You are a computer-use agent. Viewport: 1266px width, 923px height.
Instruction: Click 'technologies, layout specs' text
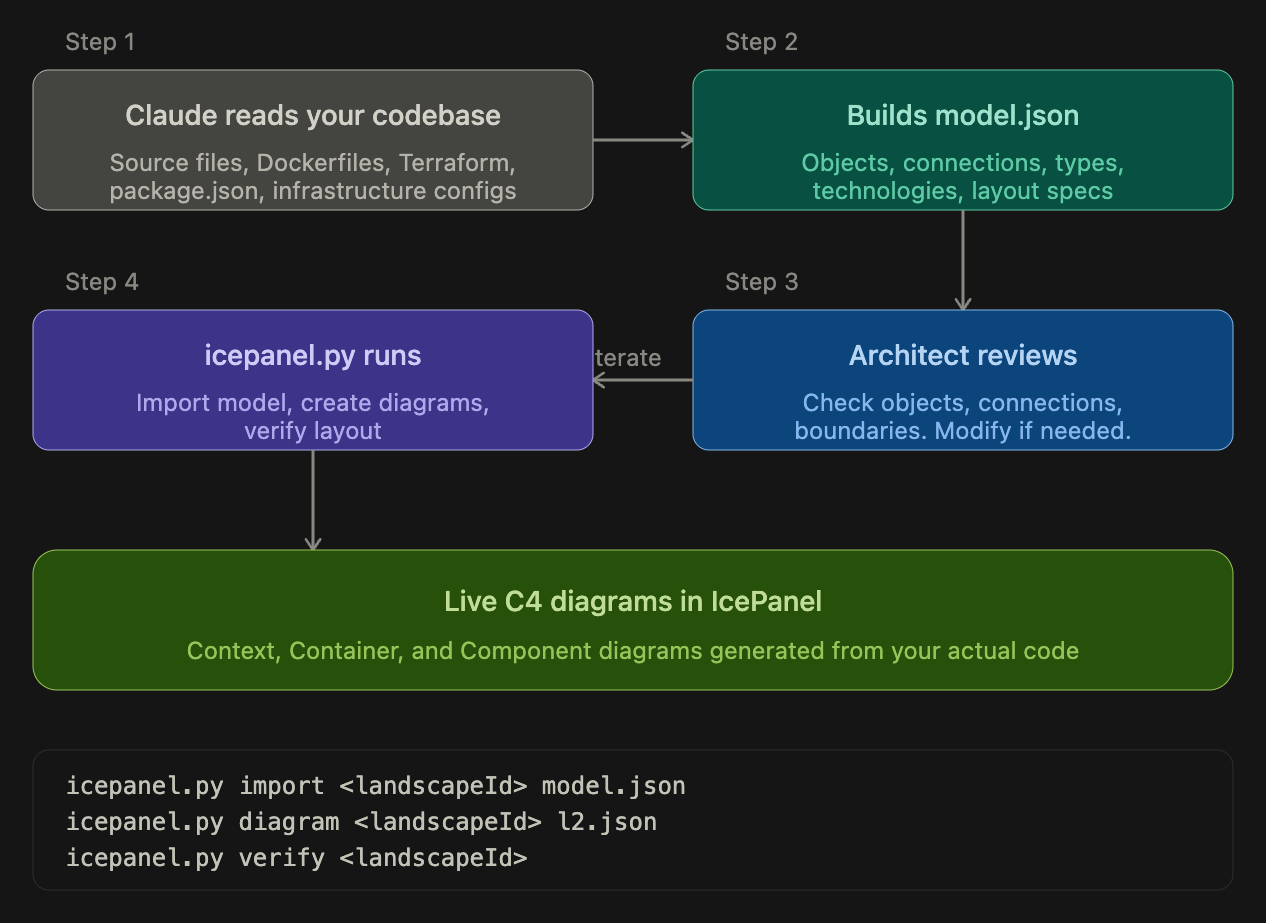[963, 191]
